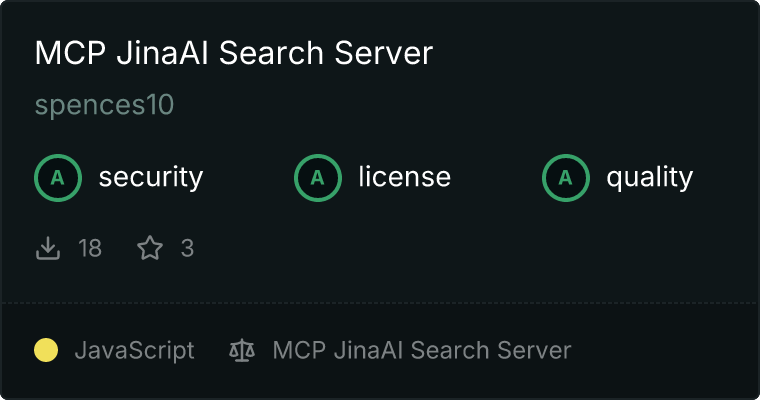760x400 pixels.
Task: Select the yellow JavaScript language dot
Action: [x=46, y=350]
